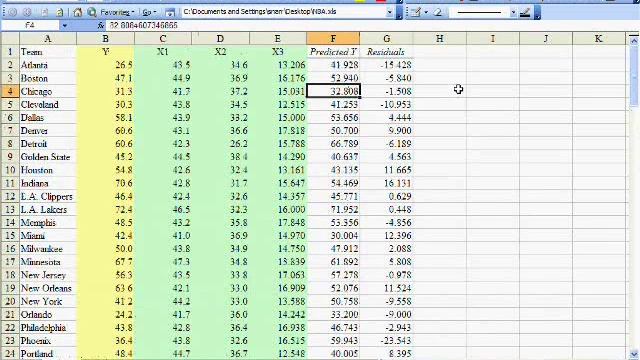Image resolution: width=640 pixels, height=360 pixels.
Task: Select predicted value 71.952 for Lakers
Action: coord(333,209)
